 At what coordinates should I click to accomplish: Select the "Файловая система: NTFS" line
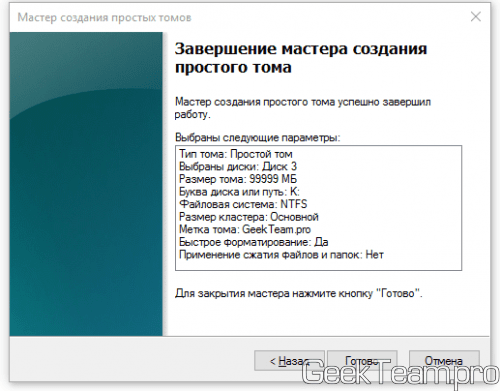pyautogui.click(x=243, y=204)
